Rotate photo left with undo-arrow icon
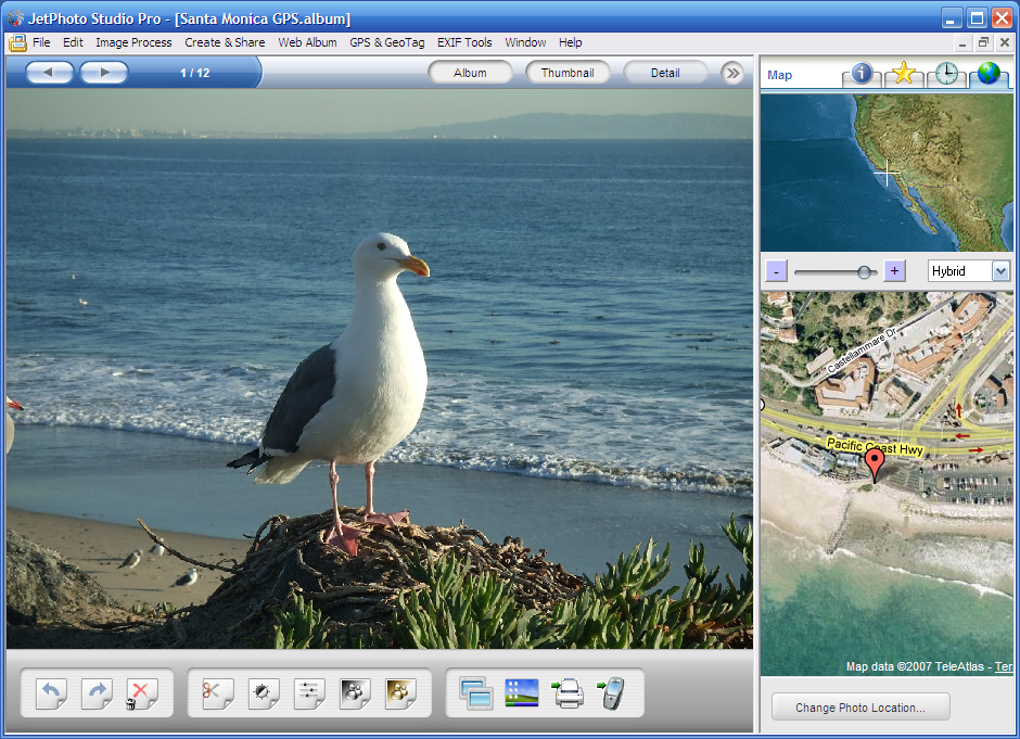Image resolution: width=1020 pixels, height=739 pixels. [x=51, y=694]
